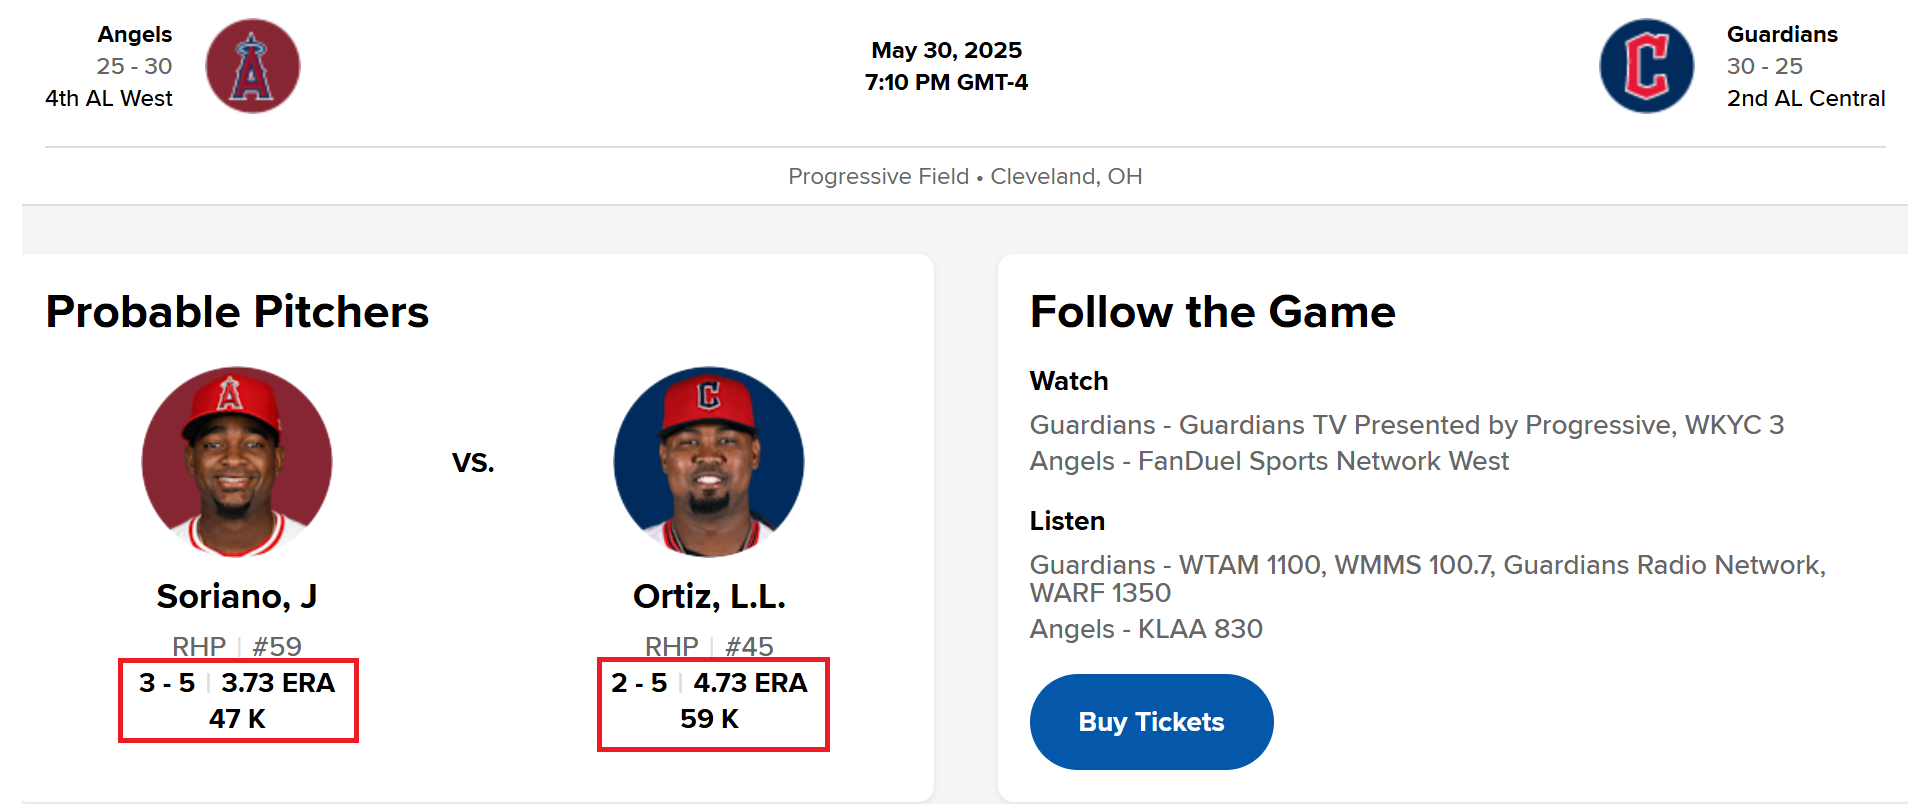This screenshot has width=1908, height=804.
Task: Click Progressive Field venue text
Action: [x=878, y=176]
